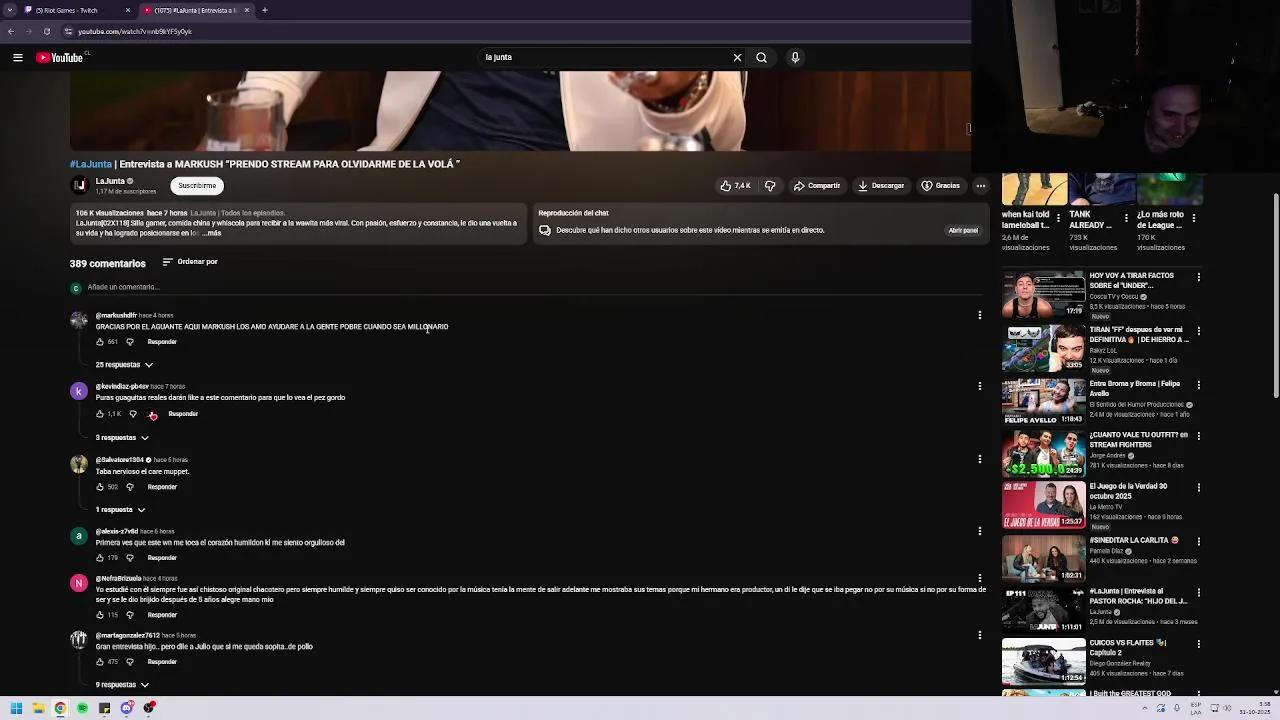This screenshot has height=720, width=1280.
Task: Like Salvatore1304's comment with 502 likes
Action: coord(100,487)
